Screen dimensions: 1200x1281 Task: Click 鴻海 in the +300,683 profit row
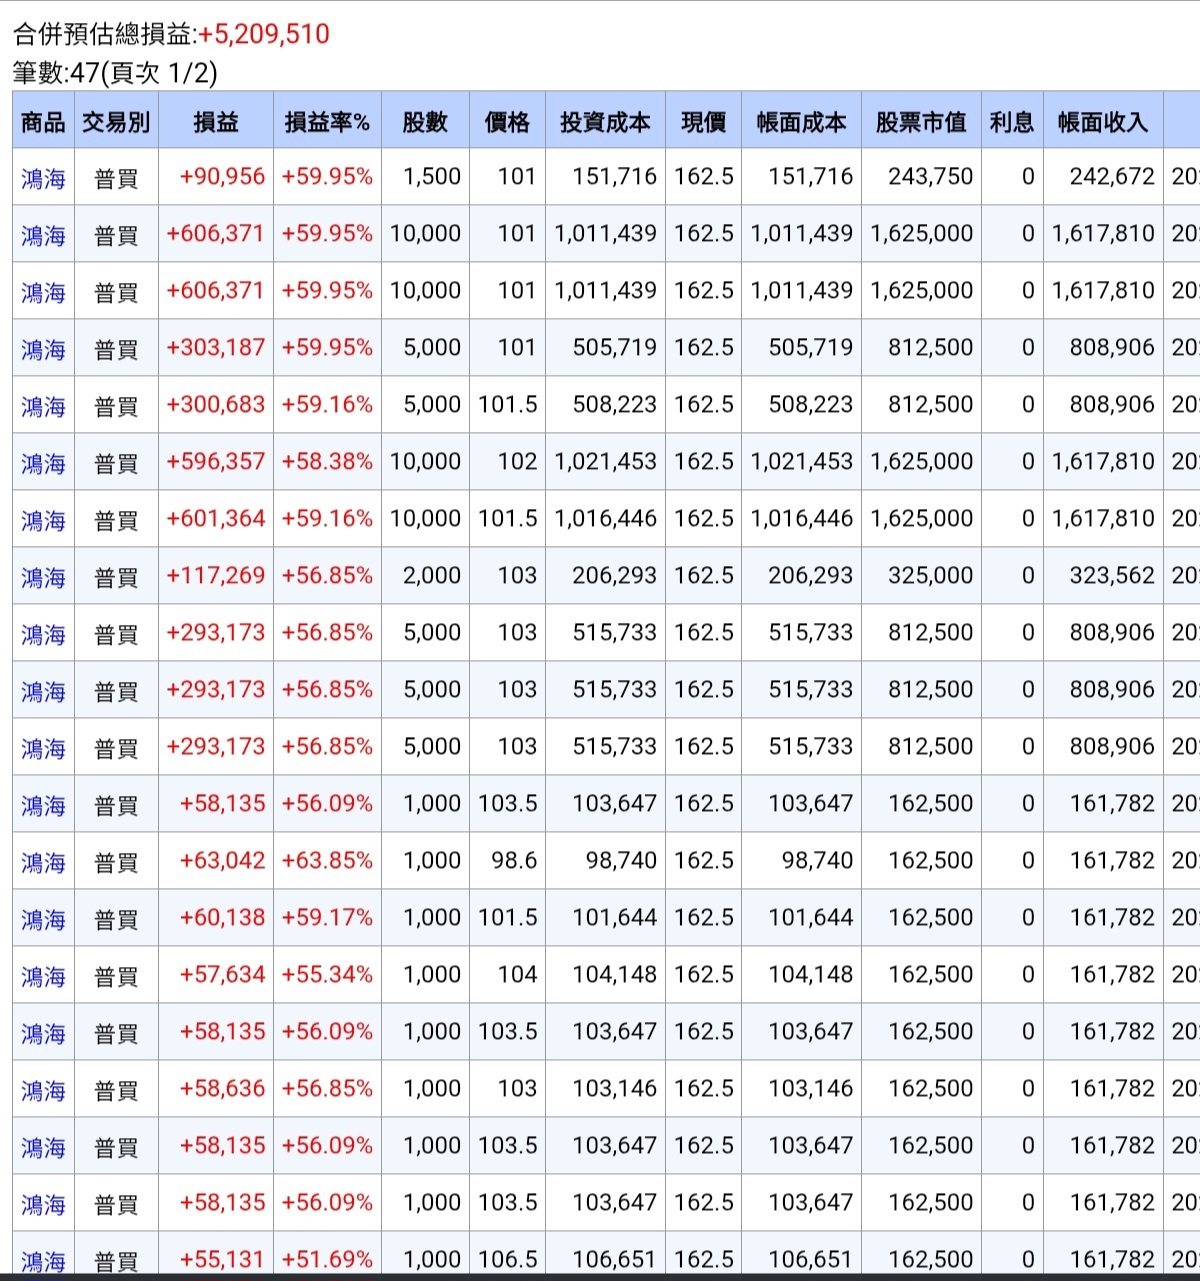coord(43,406)
